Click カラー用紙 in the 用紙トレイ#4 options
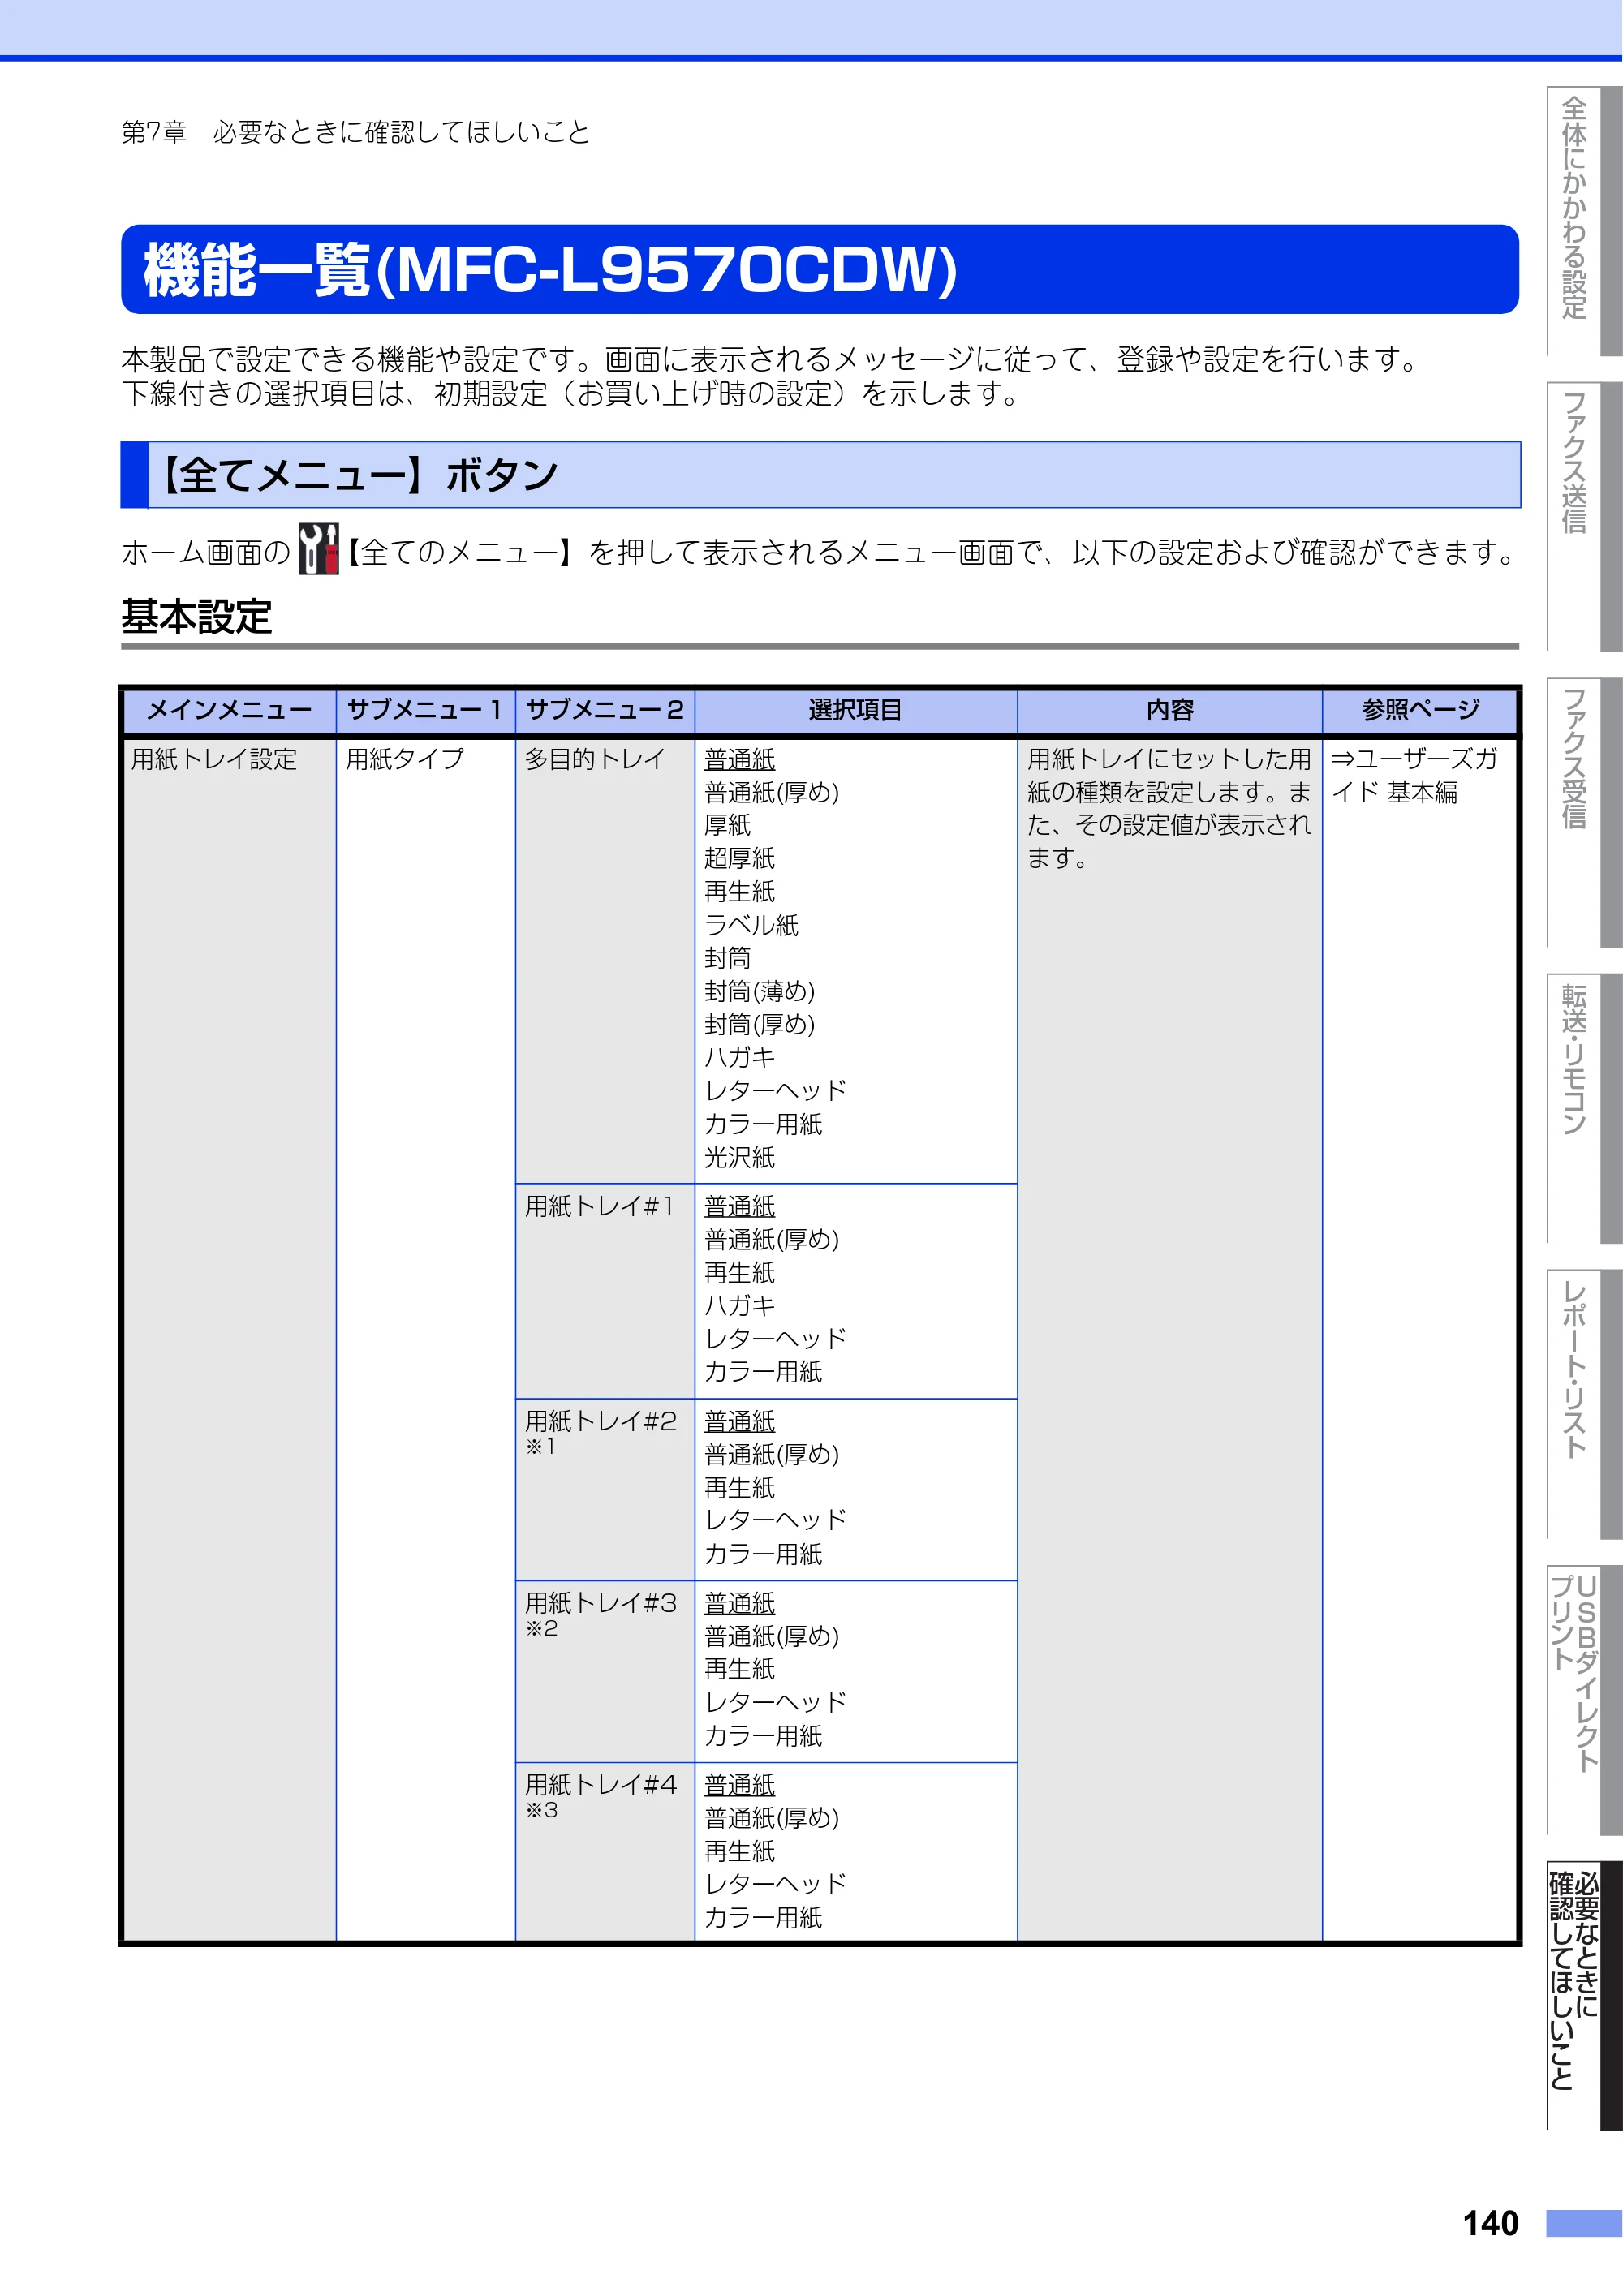 [x=764, y=1918]
